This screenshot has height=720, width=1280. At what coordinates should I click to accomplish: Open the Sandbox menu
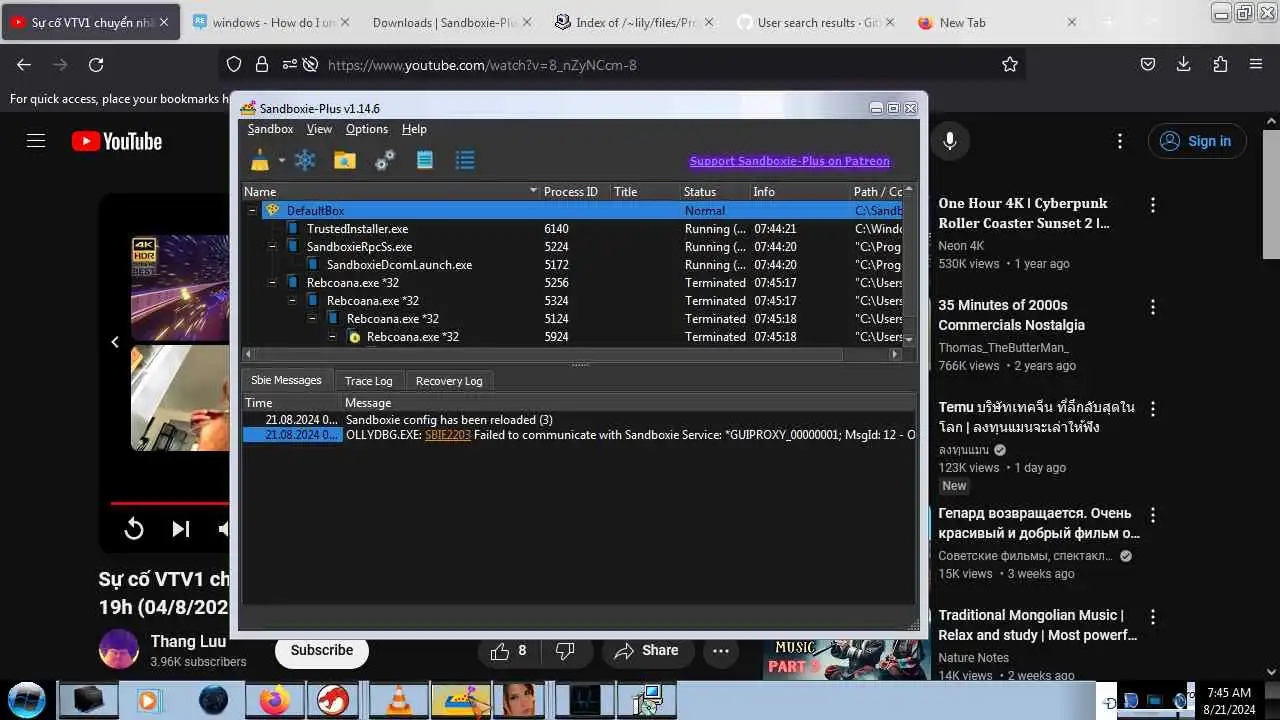pyautogui.click(x=271, y=129)
